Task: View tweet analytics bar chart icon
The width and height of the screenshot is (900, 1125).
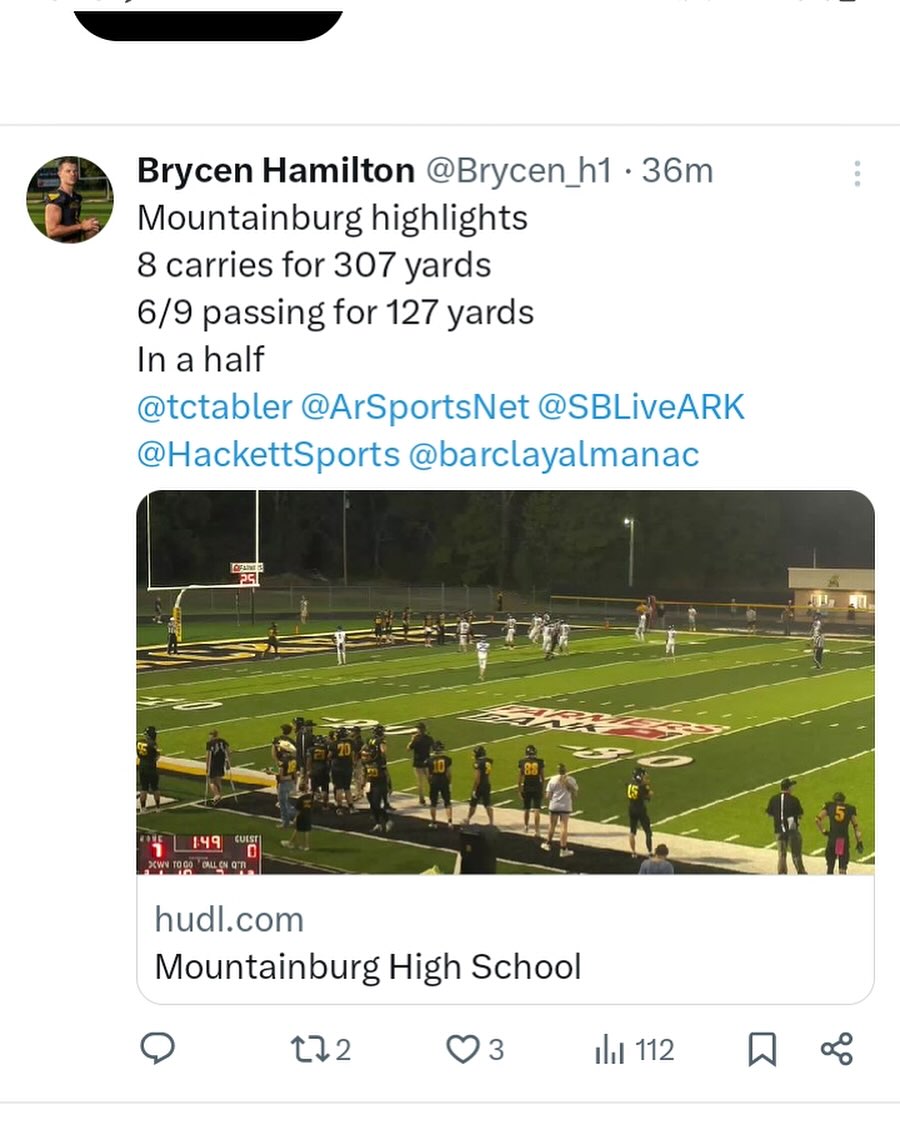Action: [609, 1049]
